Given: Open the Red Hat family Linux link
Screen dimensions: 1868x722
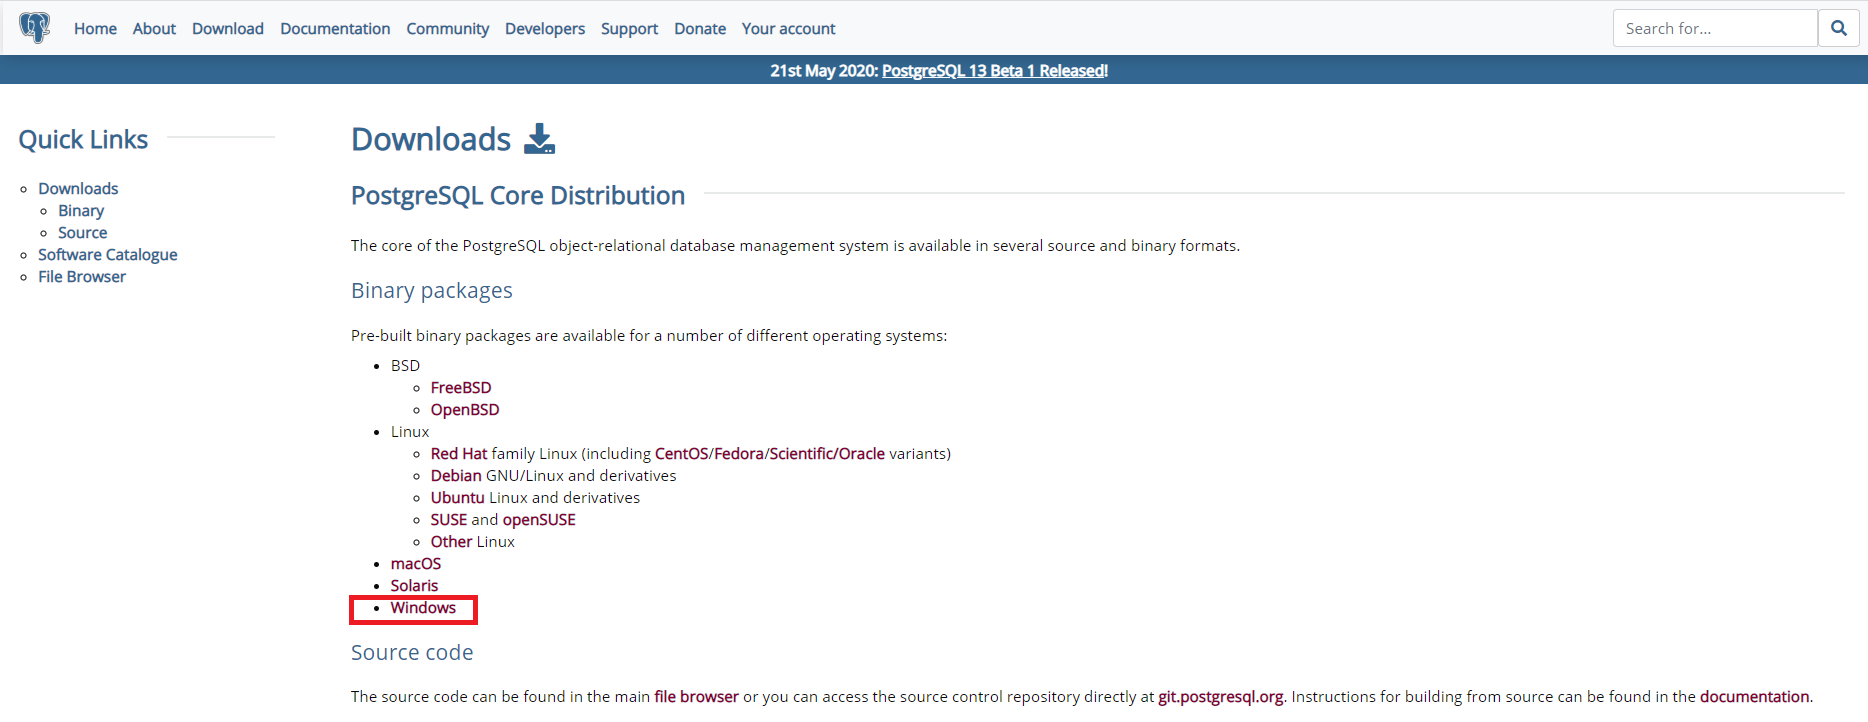Looking at the screenshot, I should coord(459,454).
